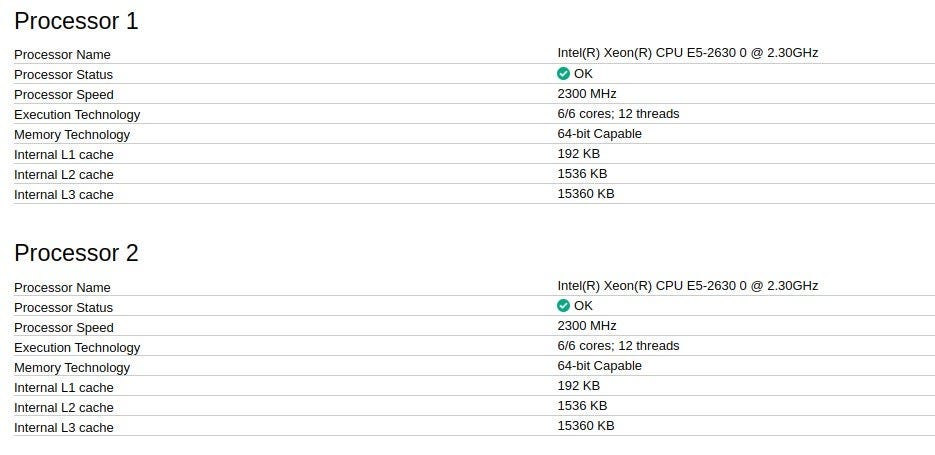The image size is (935, 455).
Task: Click Processor 1's Memory Technology label
Action: 72,135
